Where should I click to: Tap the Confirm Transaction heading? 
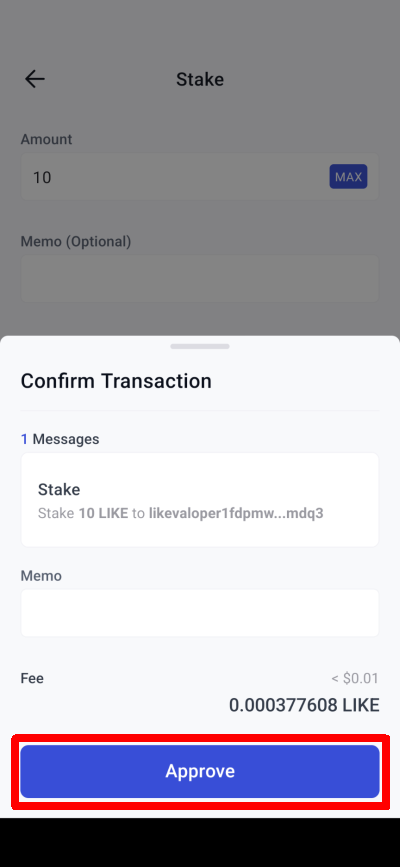[116, 382]
